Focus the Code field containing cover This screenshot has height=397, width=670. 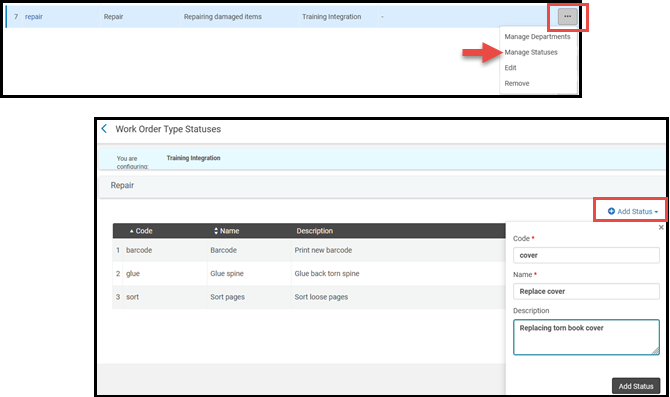[x=586, y=255]
